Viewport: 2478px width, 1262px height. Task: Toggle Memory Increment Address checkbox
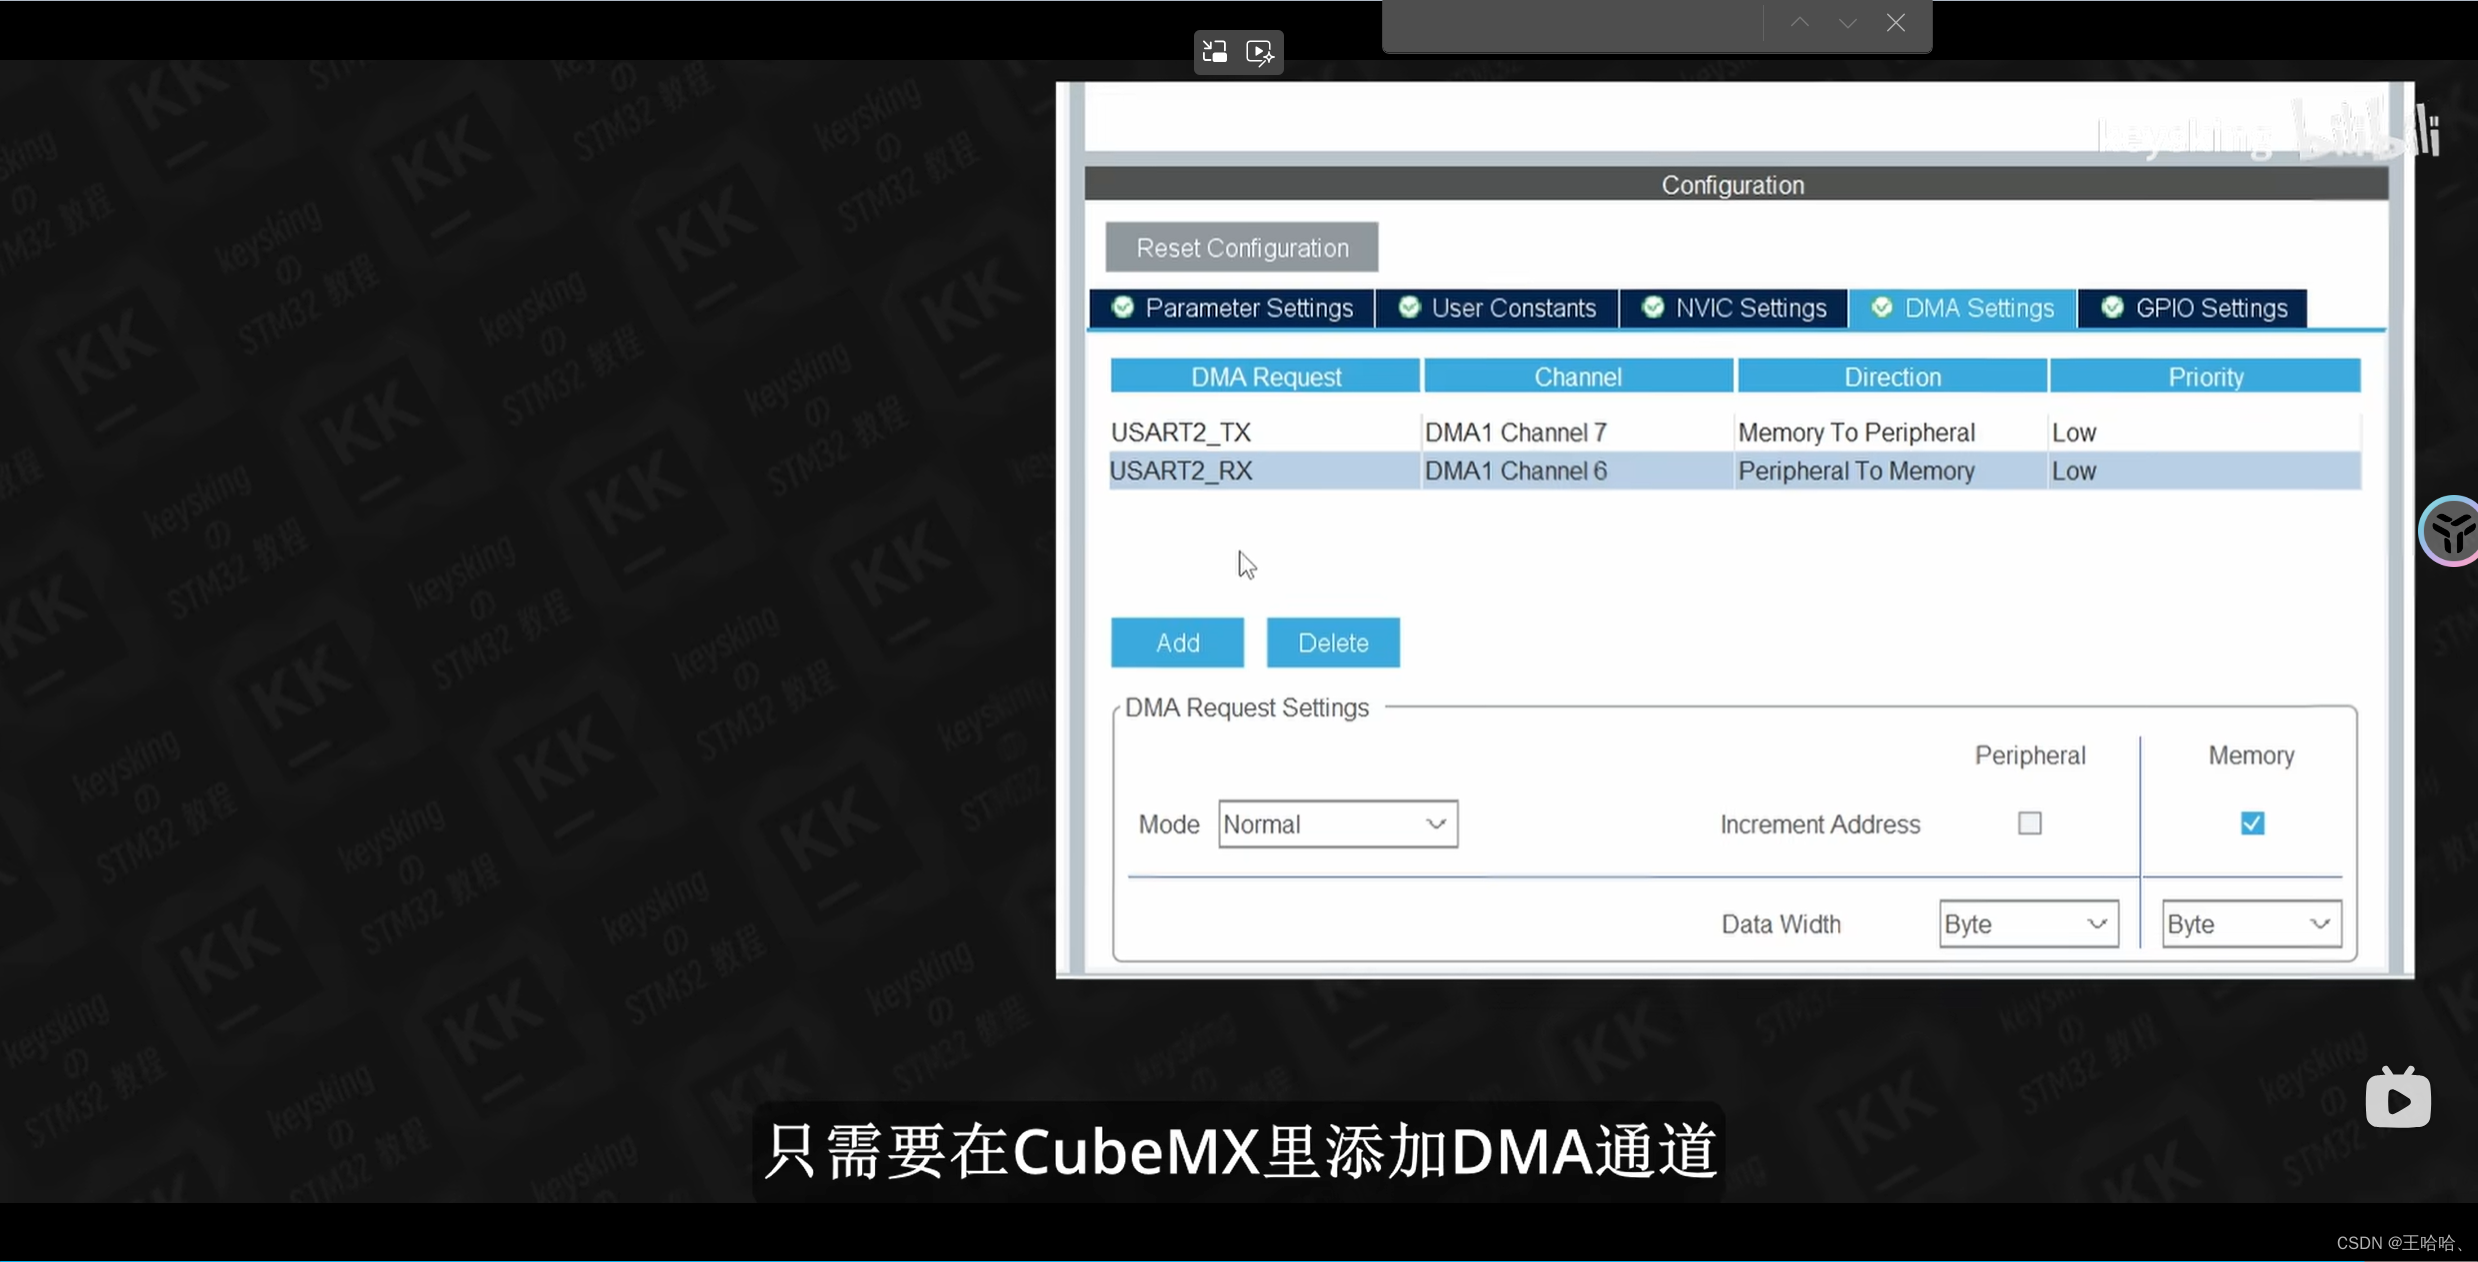pos(2251,823)
